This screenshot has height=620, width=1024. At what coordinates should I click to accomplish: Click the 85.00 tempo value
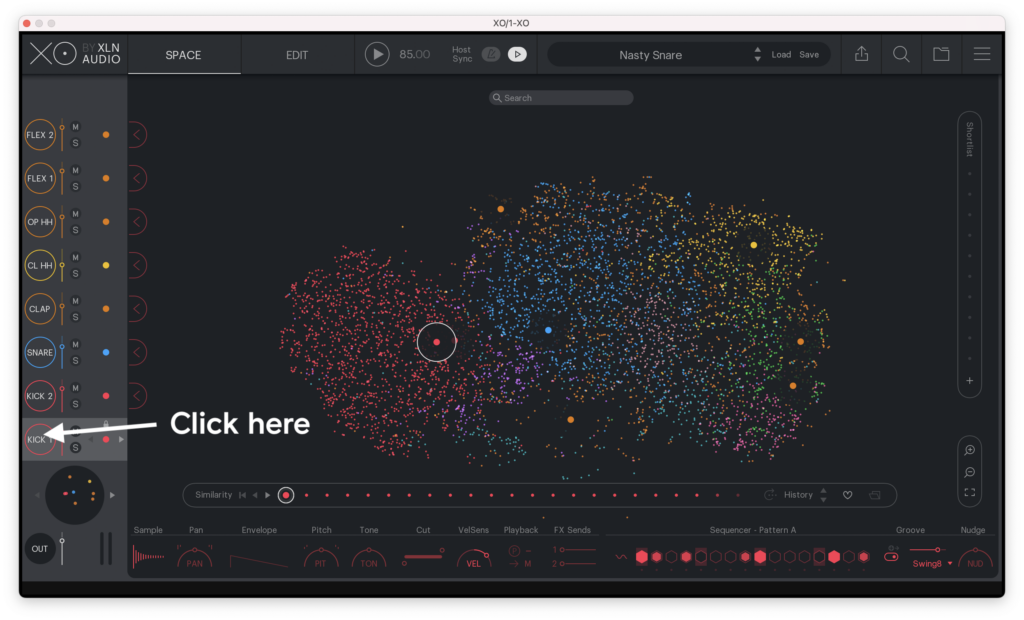[x=415, y=54]
